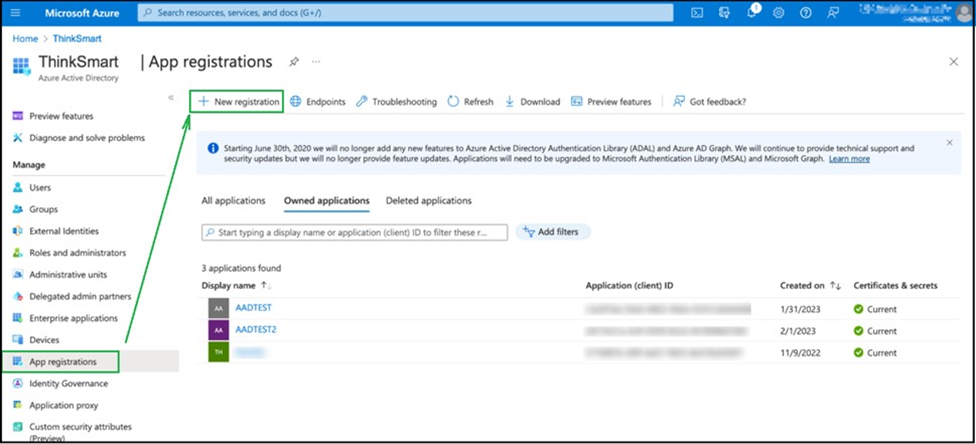Switch to All applications tab
The width and height of the screenshot is (976, 444).
[x=233, y=201]
